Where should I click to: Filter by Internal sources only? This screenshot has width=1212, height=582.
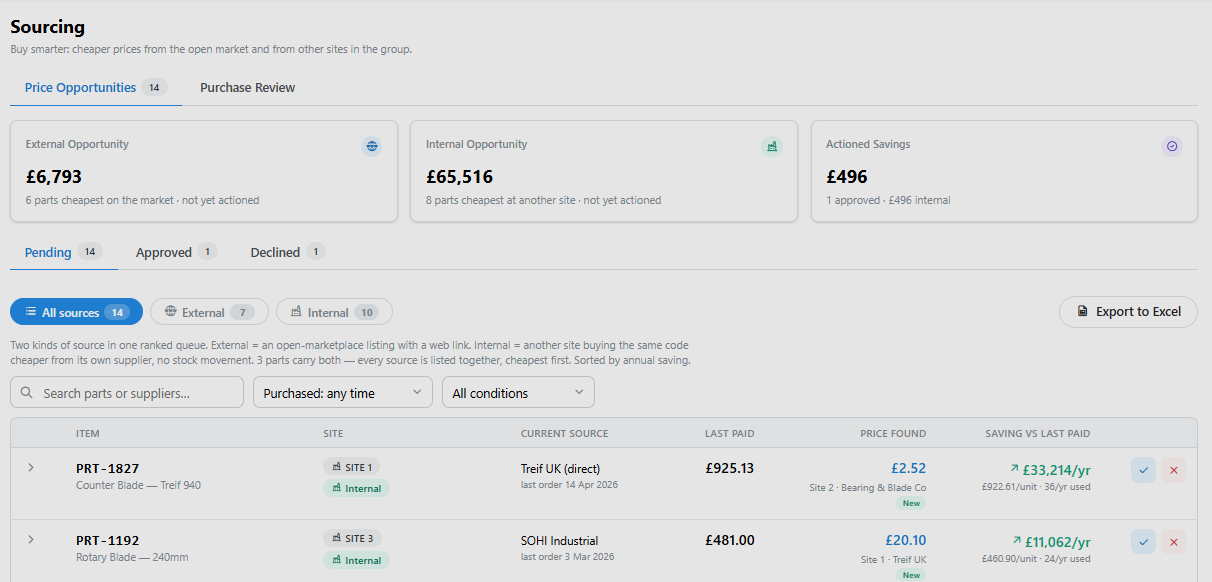[334, 312]
